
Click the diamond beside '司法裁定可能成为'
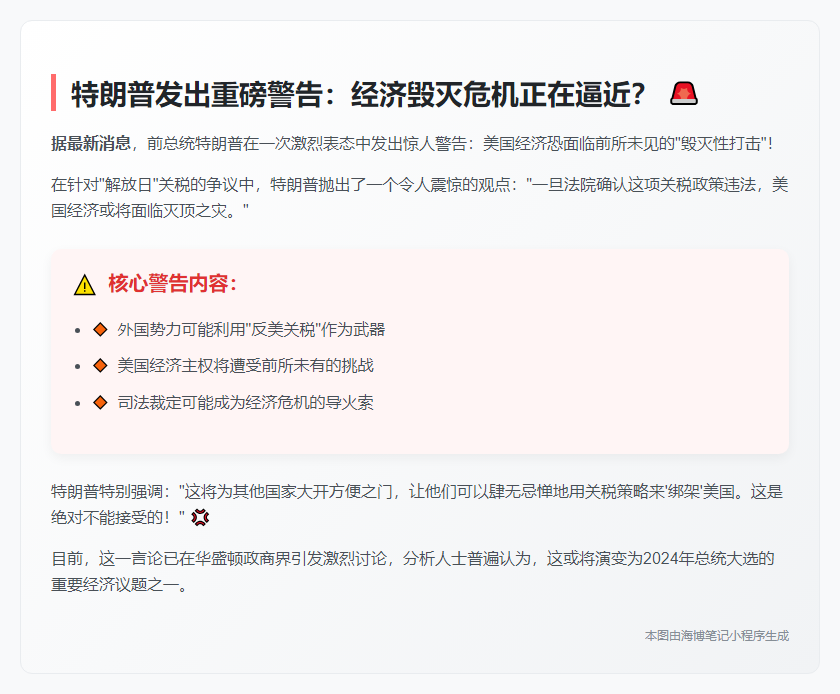click(x=100, y=402)
